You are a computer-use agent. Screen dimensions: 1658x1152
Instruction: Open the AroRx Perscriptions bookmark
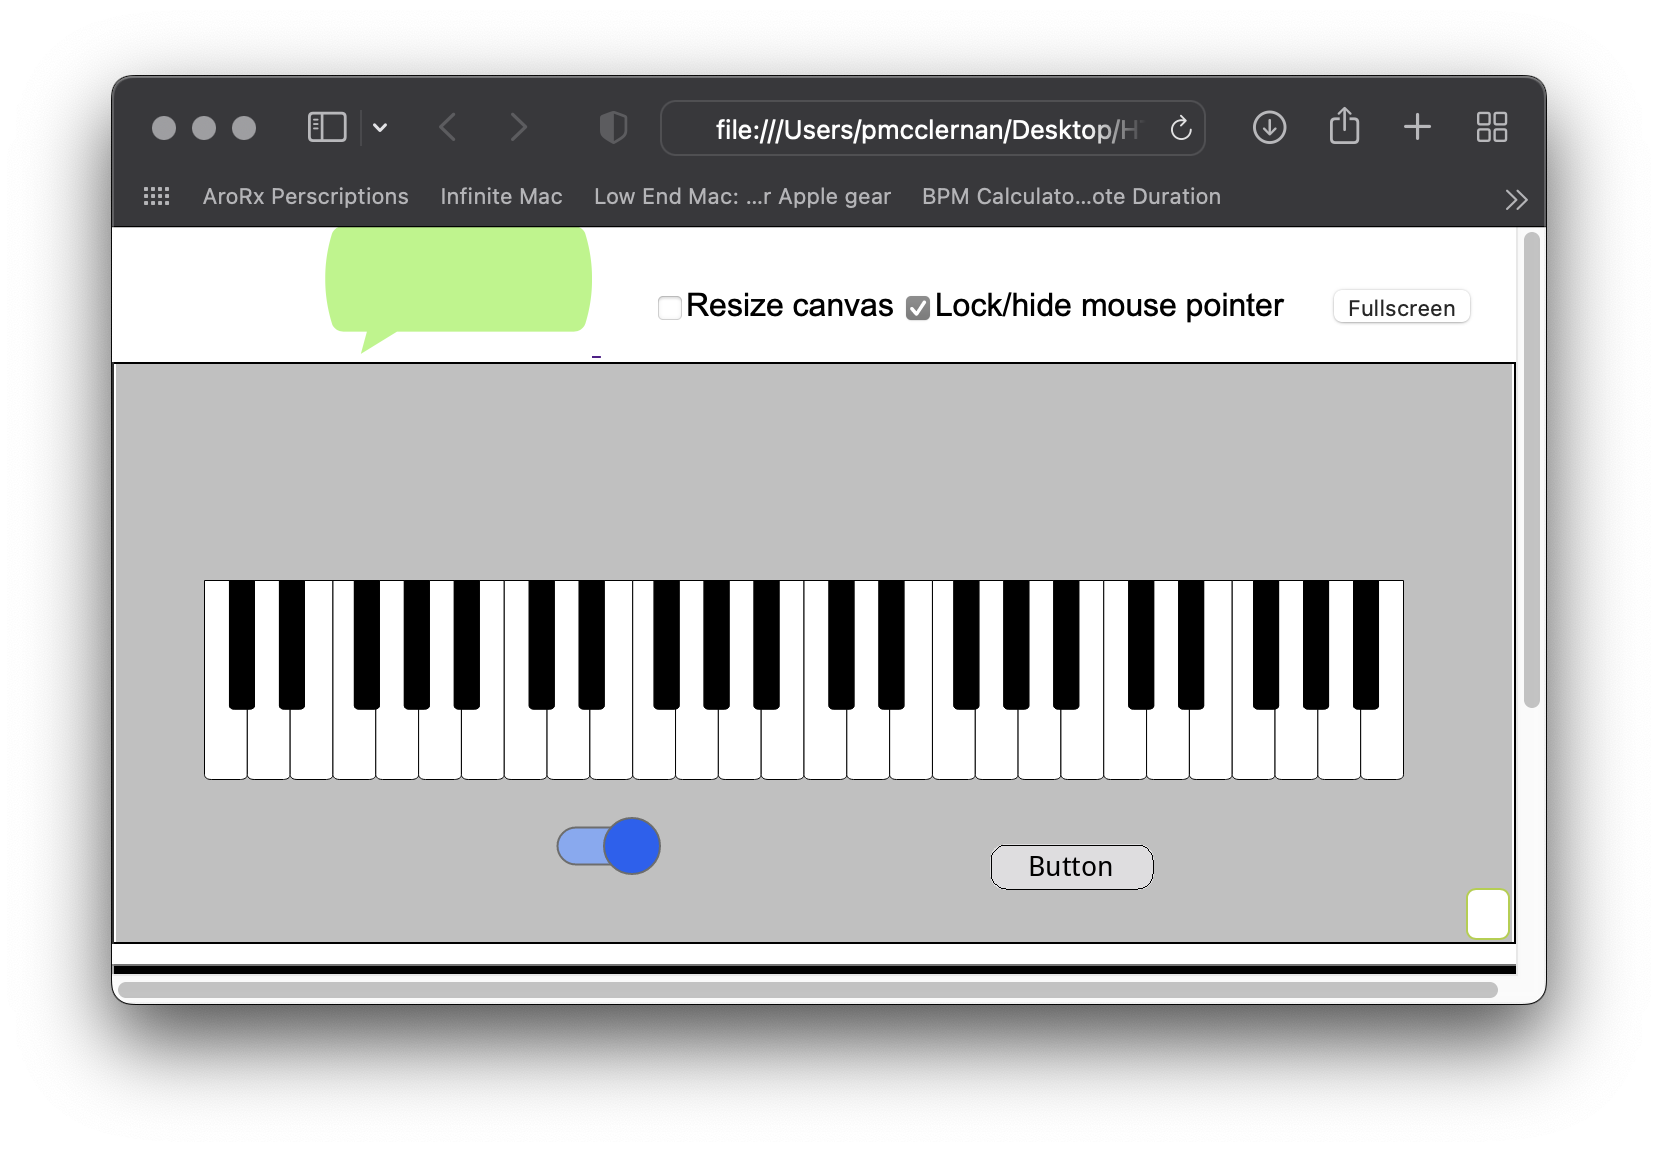pyautogui.click(x=305, y=196)
